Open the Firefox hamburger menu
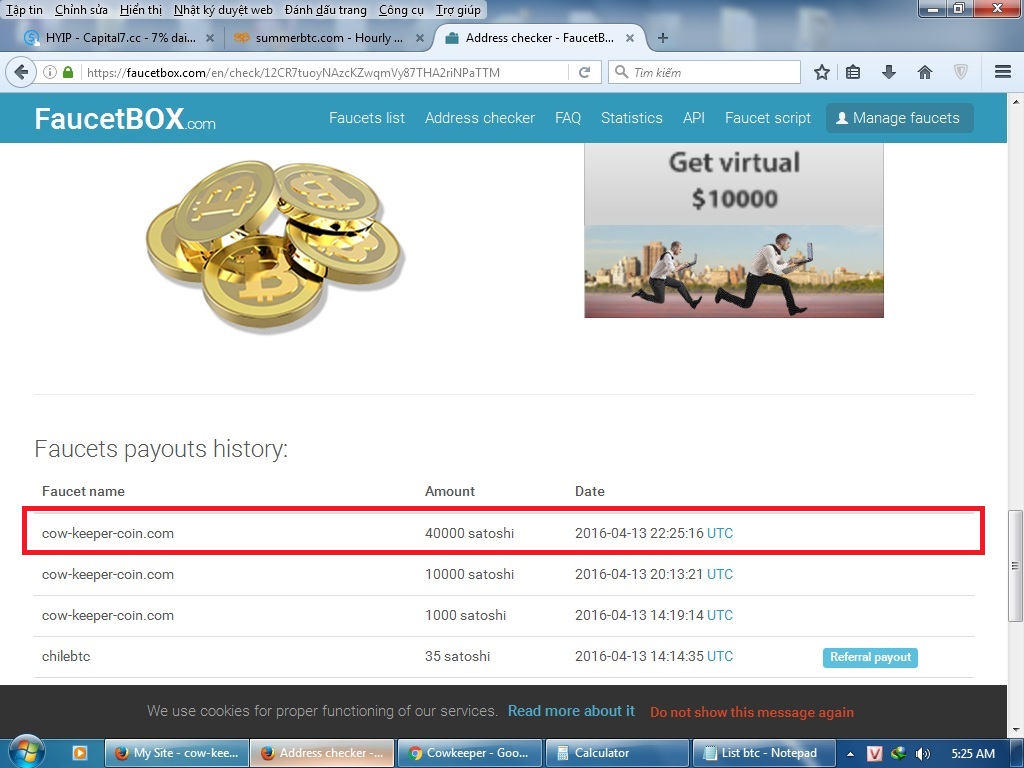The image size is (1024, 768). [x=1003, y=72]
